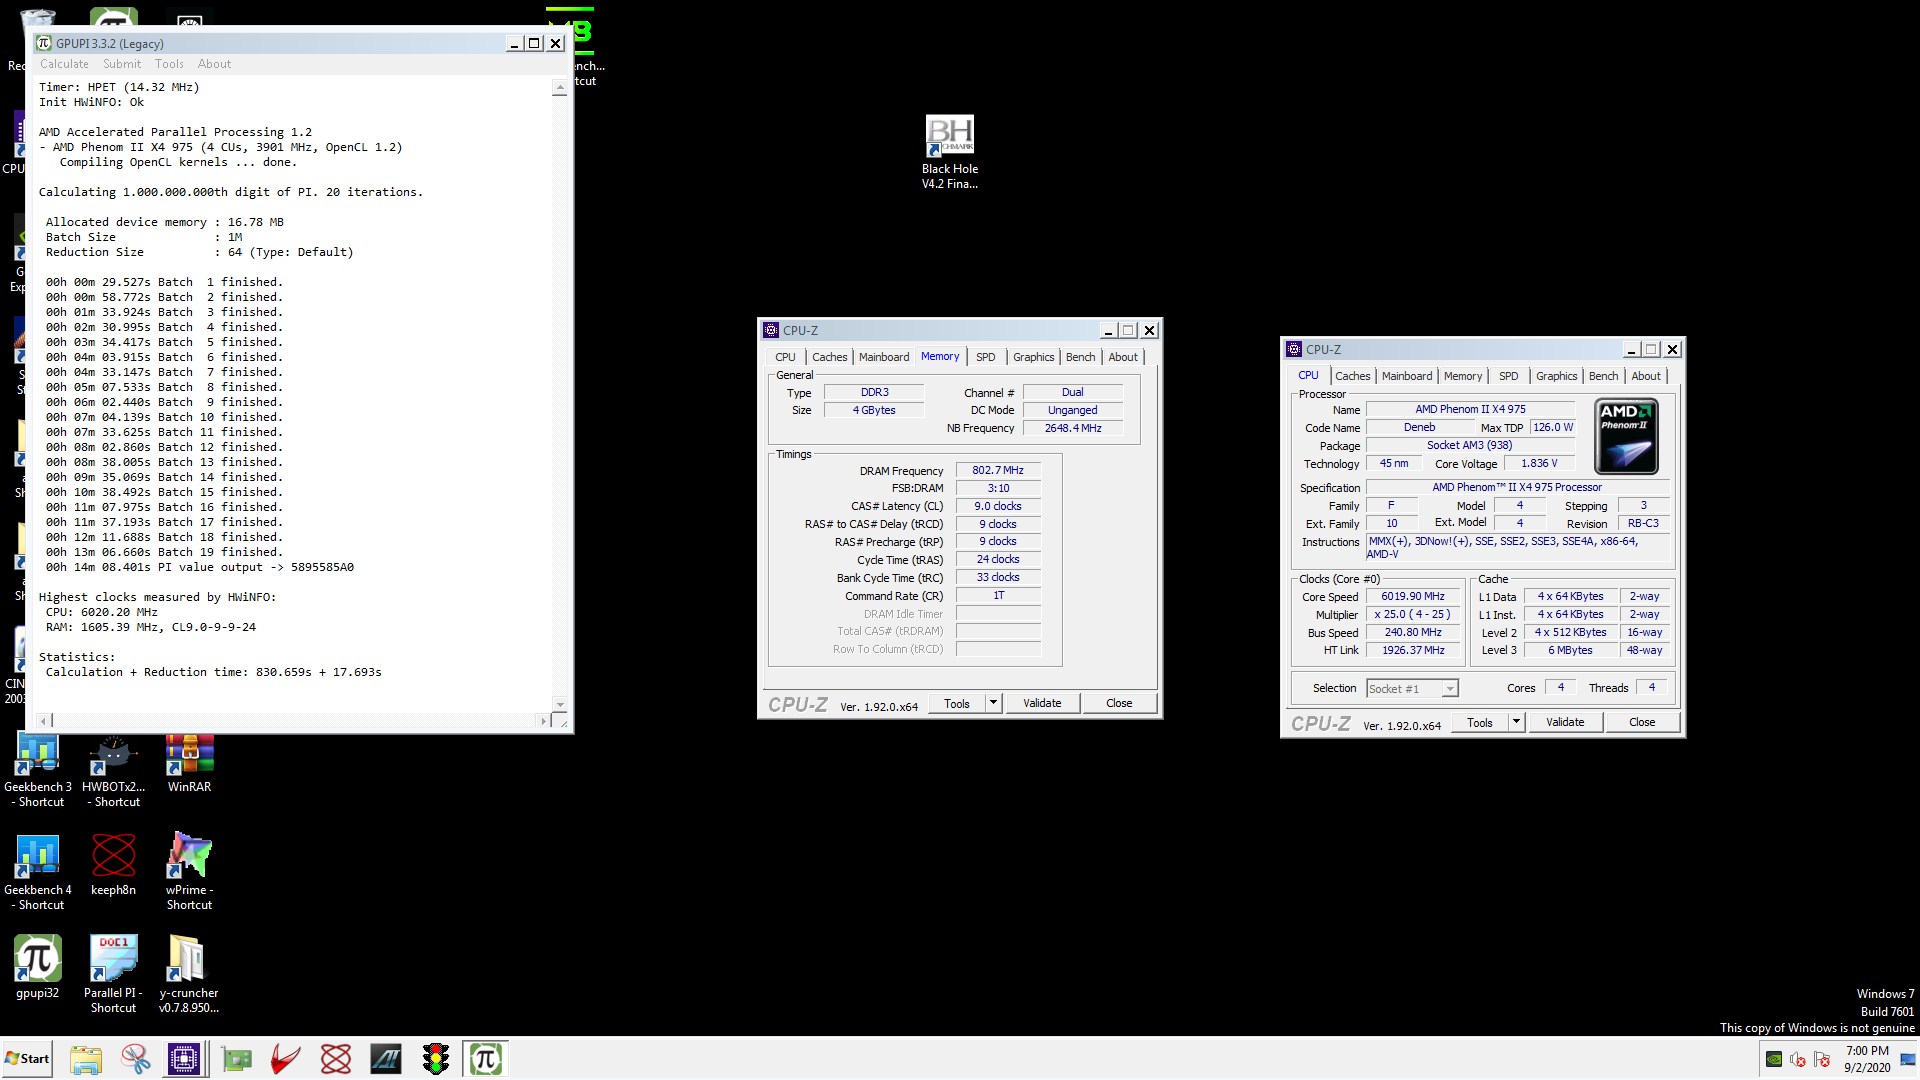
Task: Switch to Mainboard tab in Memory CPU-Z window
Action: [884, 357]
